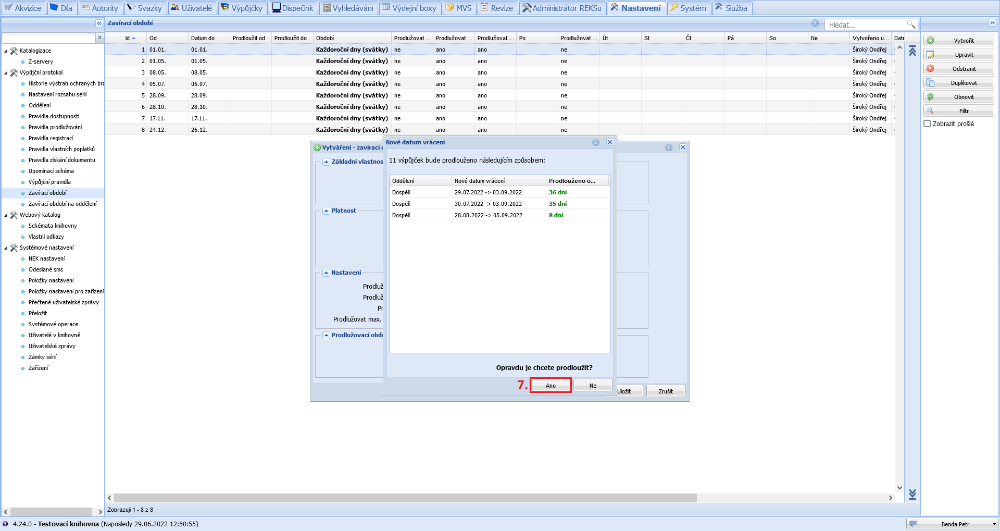Click the Ano button to confirm extension
The width and height of the screenshot is (1000, 531).
pyautogui.click(x=550, y=385)
